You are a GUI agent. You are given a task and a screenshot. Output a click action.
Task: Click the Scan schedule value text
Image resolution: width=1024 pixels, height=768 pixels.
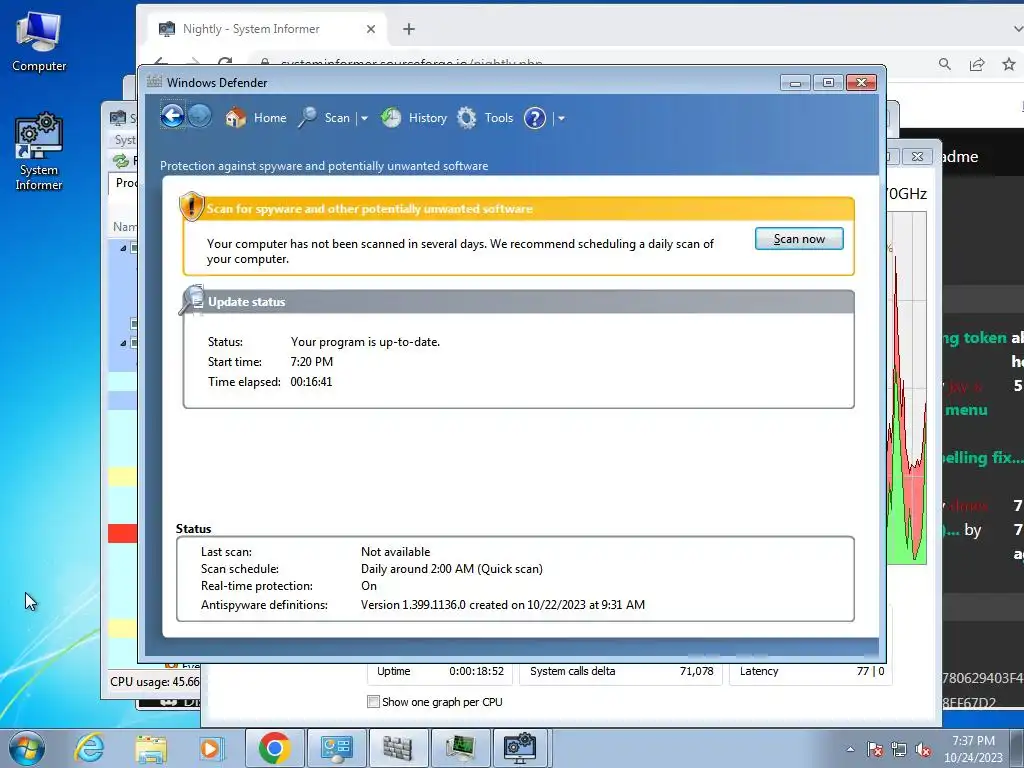[452, 569]
